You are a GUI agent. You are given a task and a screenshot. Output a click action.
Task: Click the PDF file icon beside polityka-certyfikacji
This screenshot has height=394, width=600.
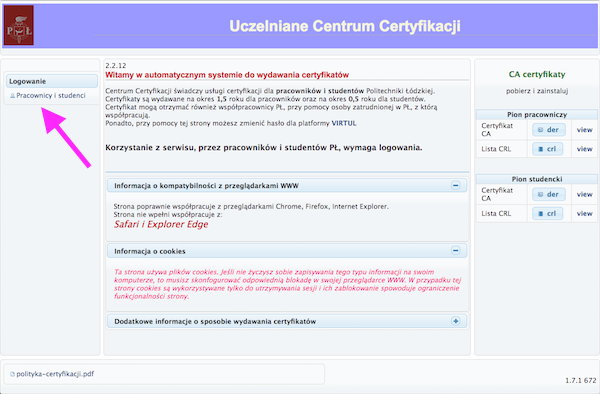tap(12, 374)
